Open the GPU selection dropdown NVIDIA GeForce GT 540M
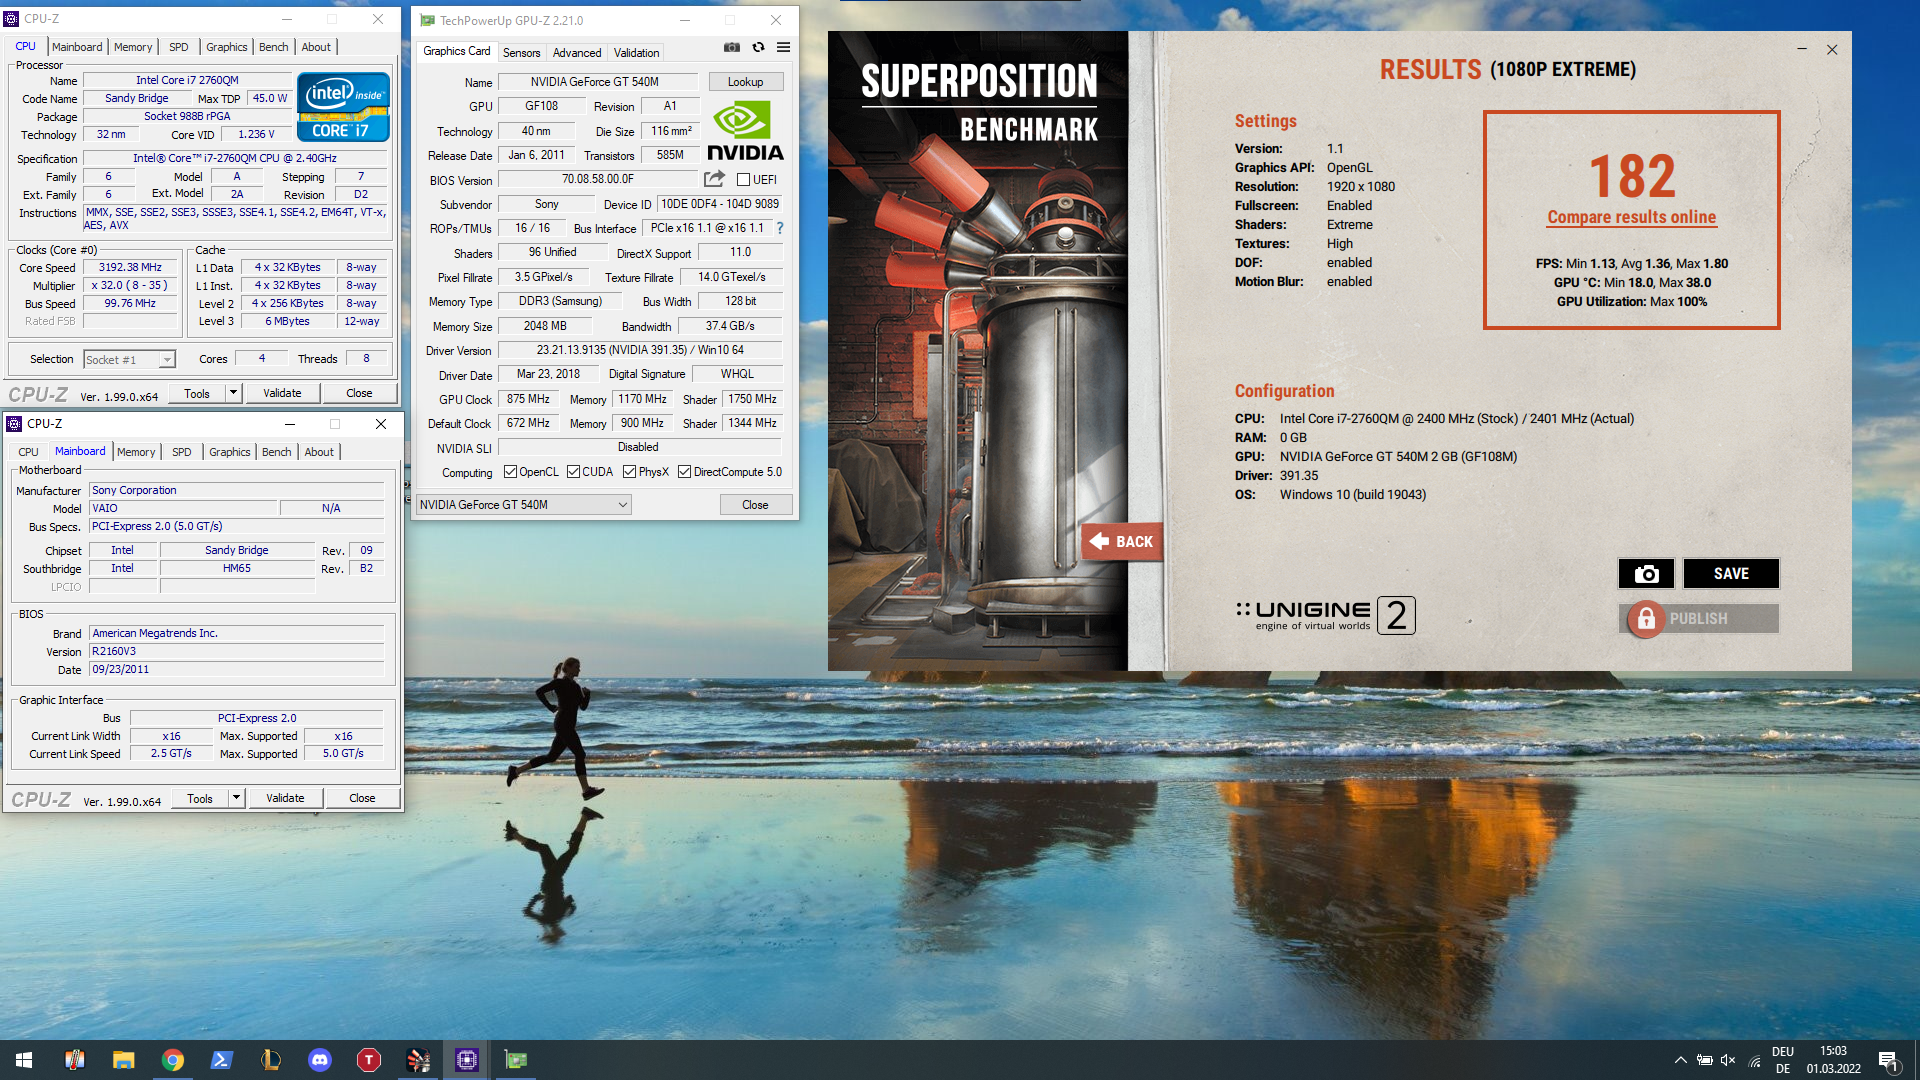This screenshot has height=1080, width=1920. [523, 505]
